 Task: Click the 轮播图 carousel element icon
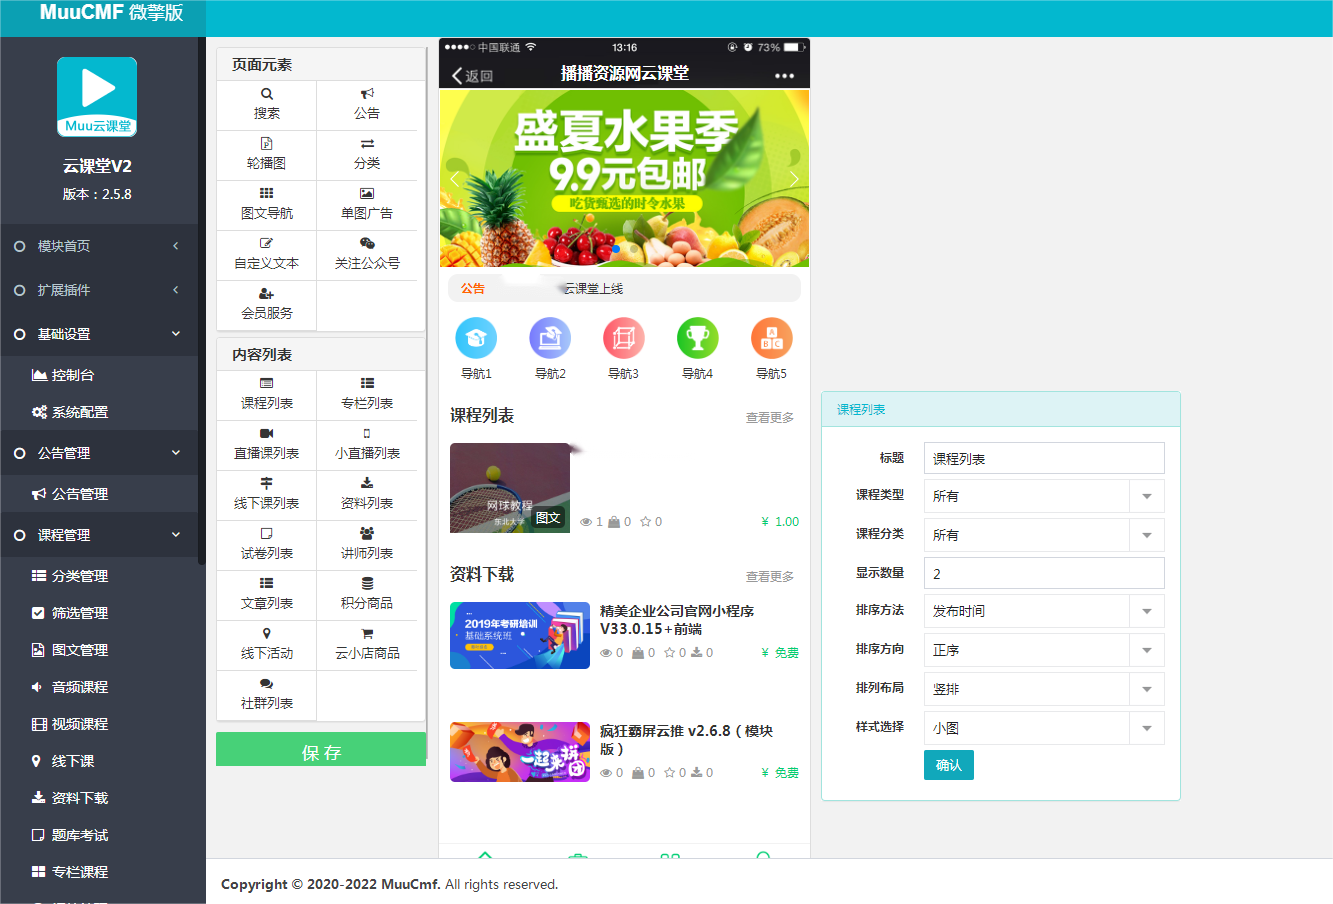pyautogui.click(x=265, y=155)
